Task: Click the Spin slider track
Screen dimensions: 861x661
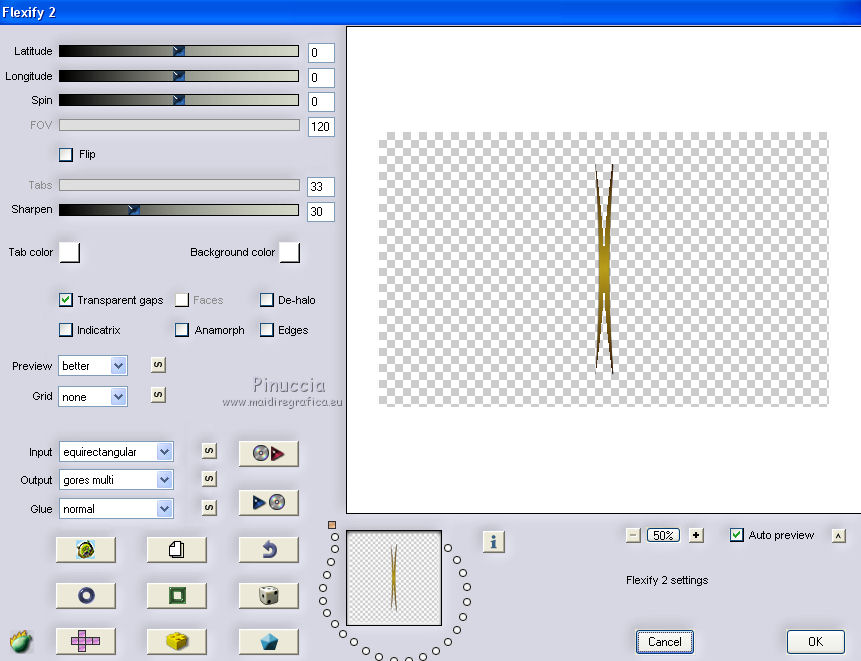Action: tap(179, 100)
